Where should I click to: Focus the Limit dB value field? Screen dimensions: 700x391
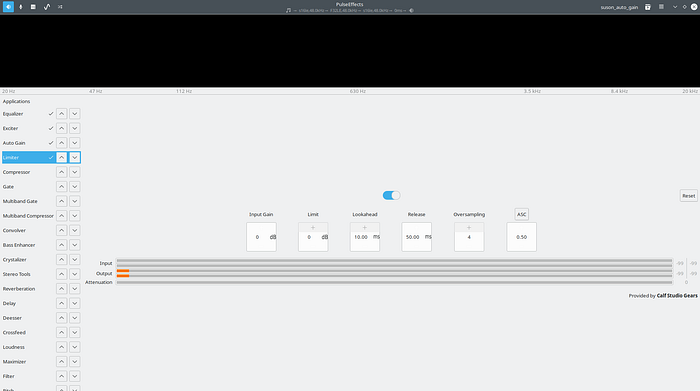click(313, 237)
